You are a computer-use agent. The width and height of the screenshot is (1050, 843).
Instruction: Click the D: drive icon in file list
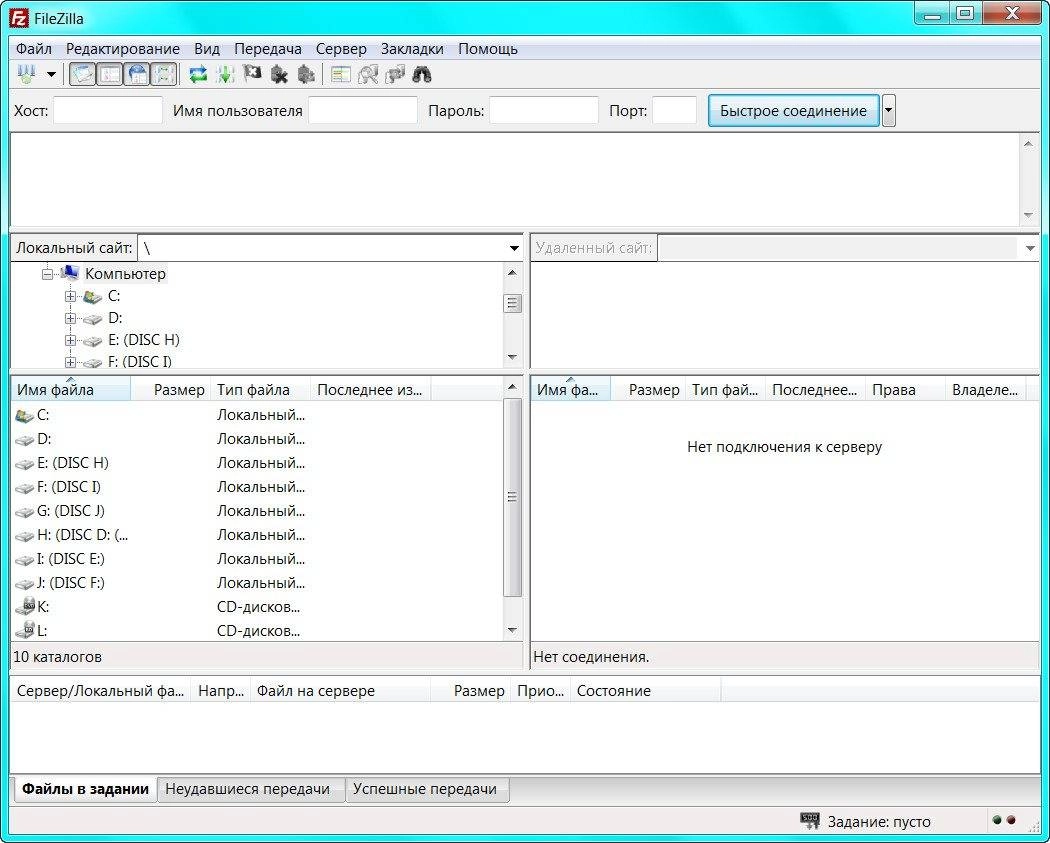pos(25,440)
